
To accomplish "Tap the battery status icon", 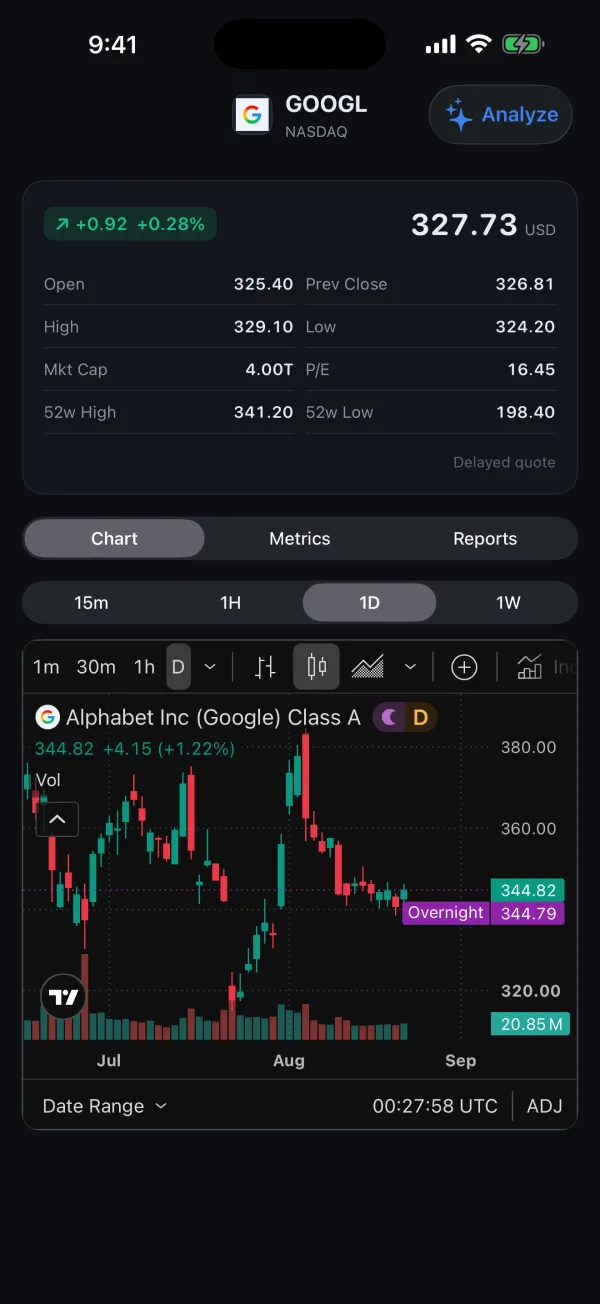I will click(x=523, y=44).
